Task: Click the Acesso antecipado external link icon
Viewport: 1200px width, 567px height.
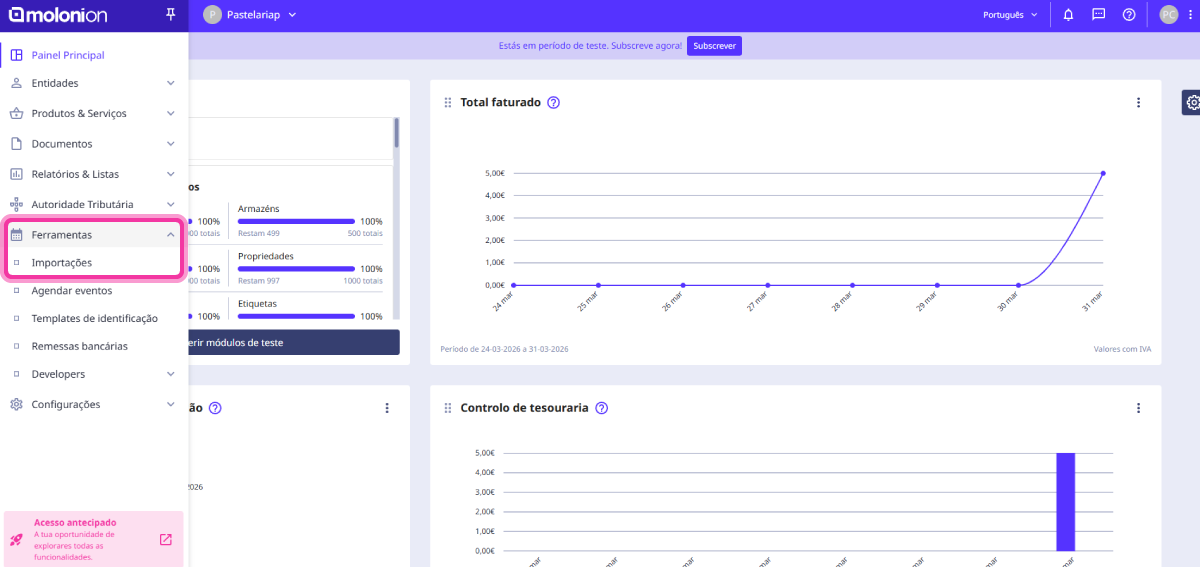Action: (x=166, y=540)
